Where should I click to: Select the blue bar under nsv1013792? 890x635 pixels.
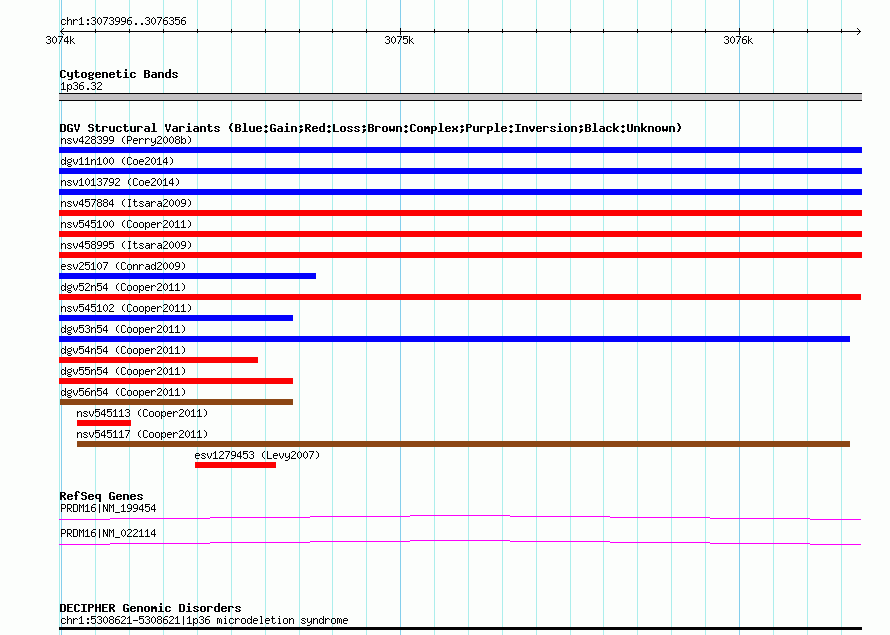click(x=460, y=192)
